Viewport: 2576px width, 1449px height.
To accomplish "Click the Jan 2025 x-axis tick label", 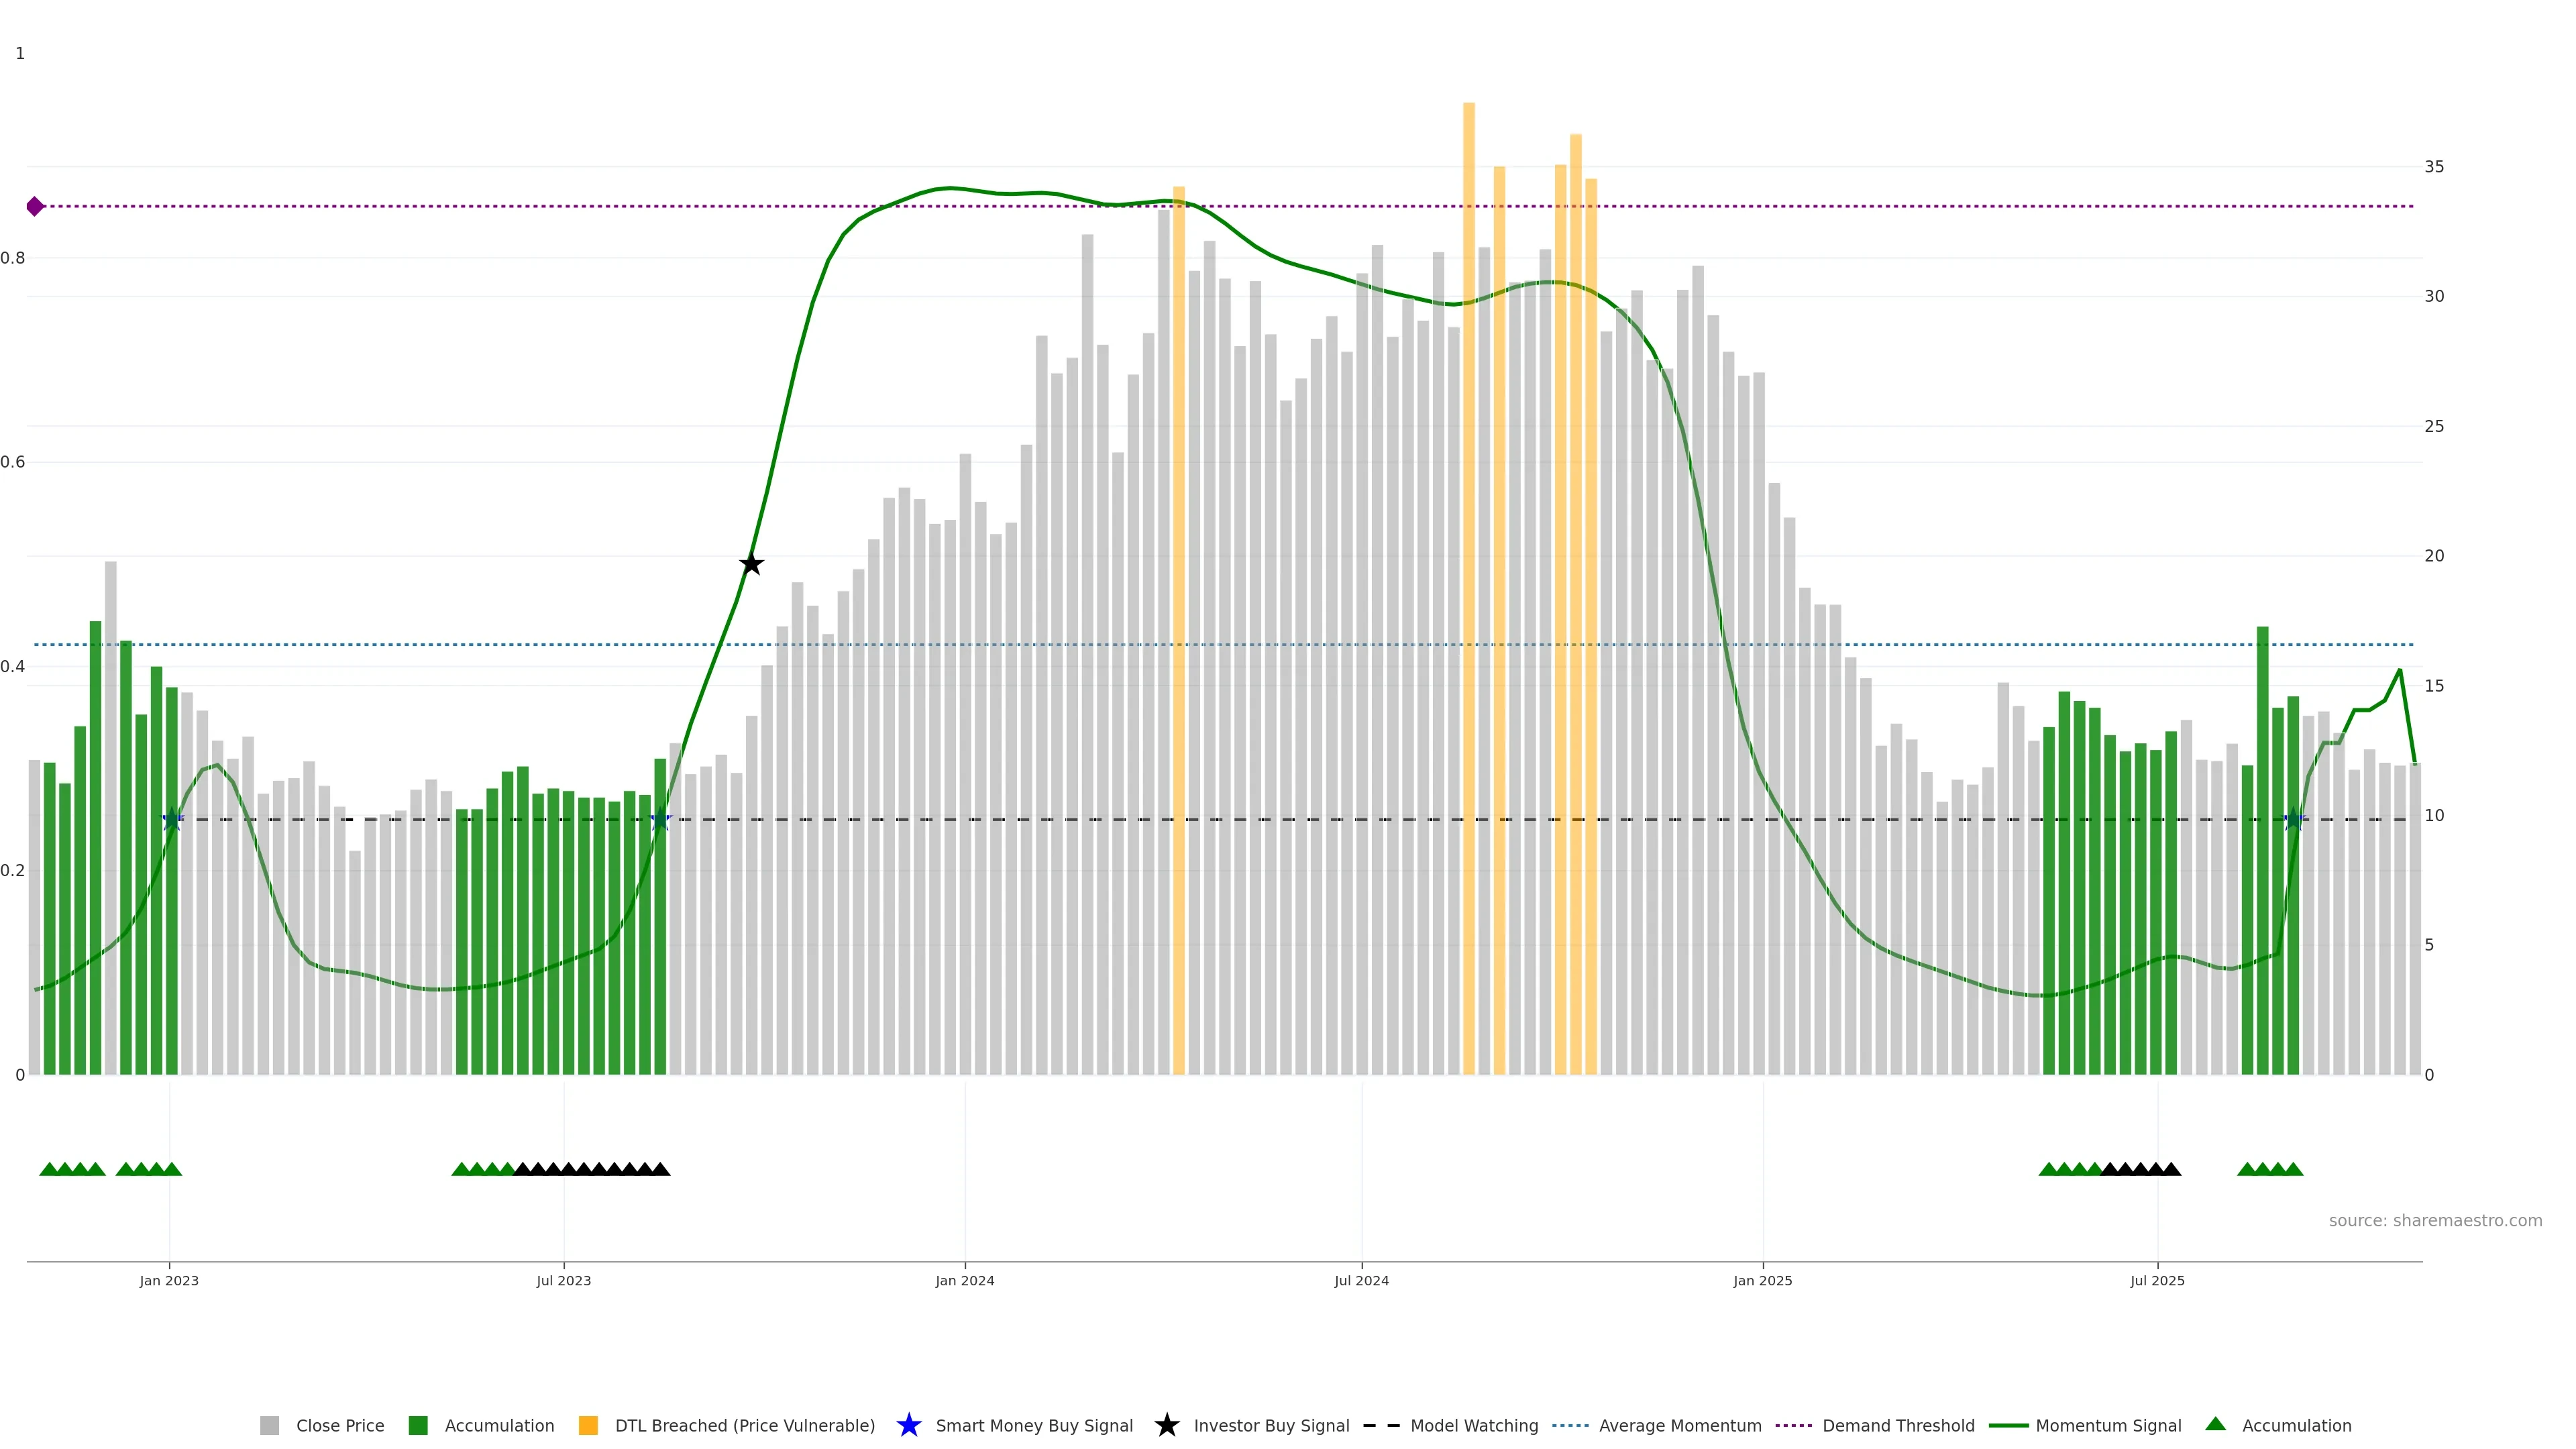I will [1762, 1280].
